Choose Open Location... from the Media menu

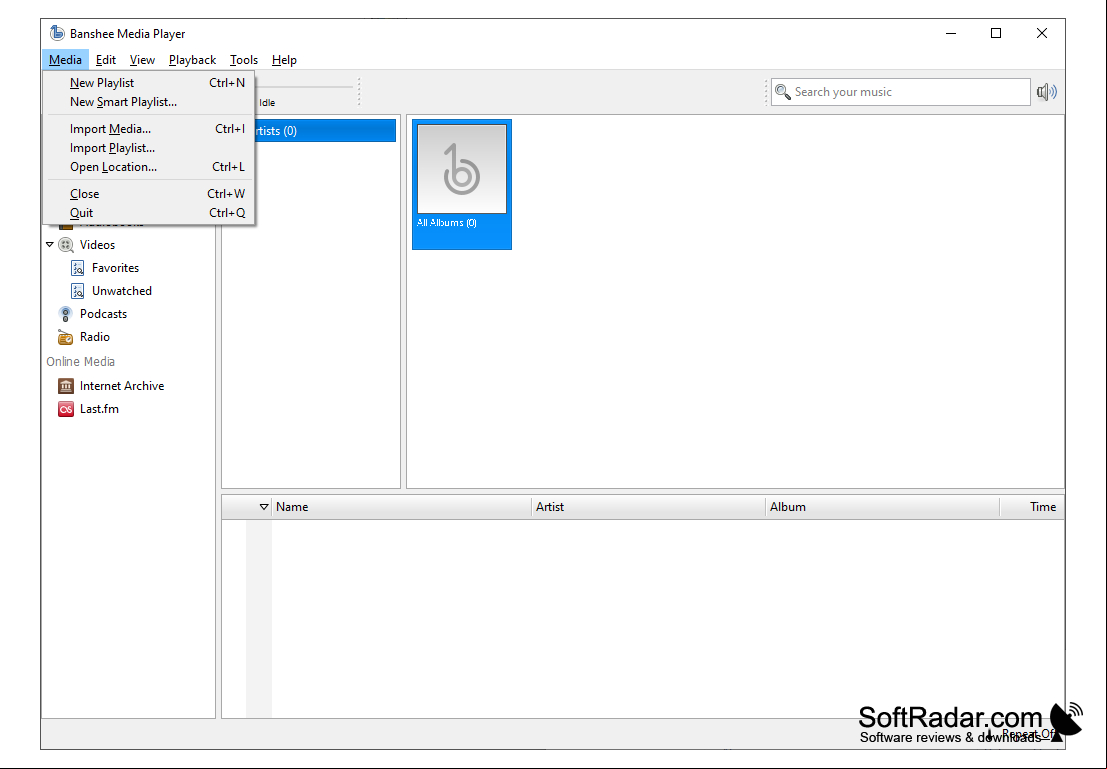[x=149, y=167]
